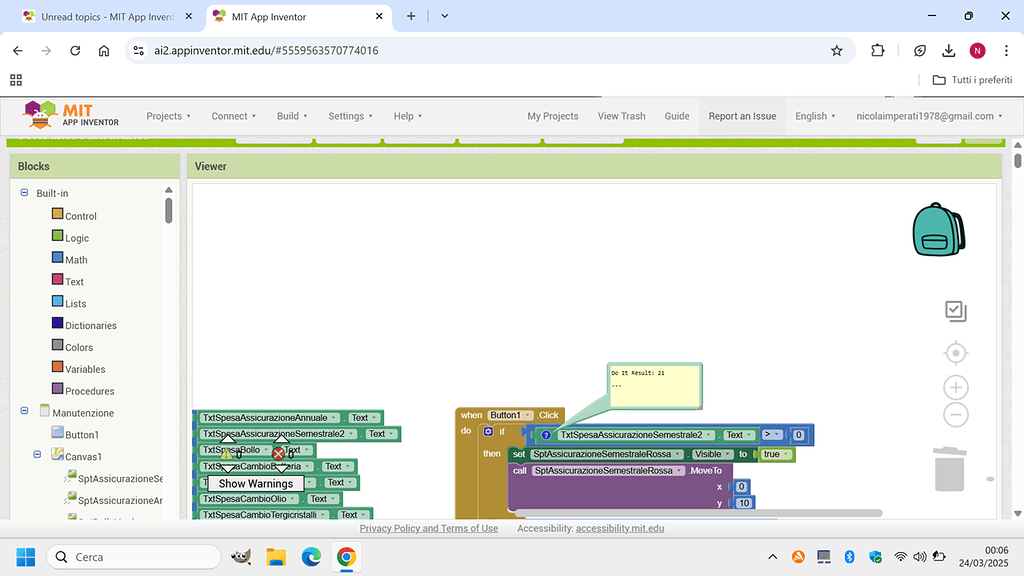Click the warning triangle indicator
Viewport: 1024px width, 576px height.
coord(225,453)
